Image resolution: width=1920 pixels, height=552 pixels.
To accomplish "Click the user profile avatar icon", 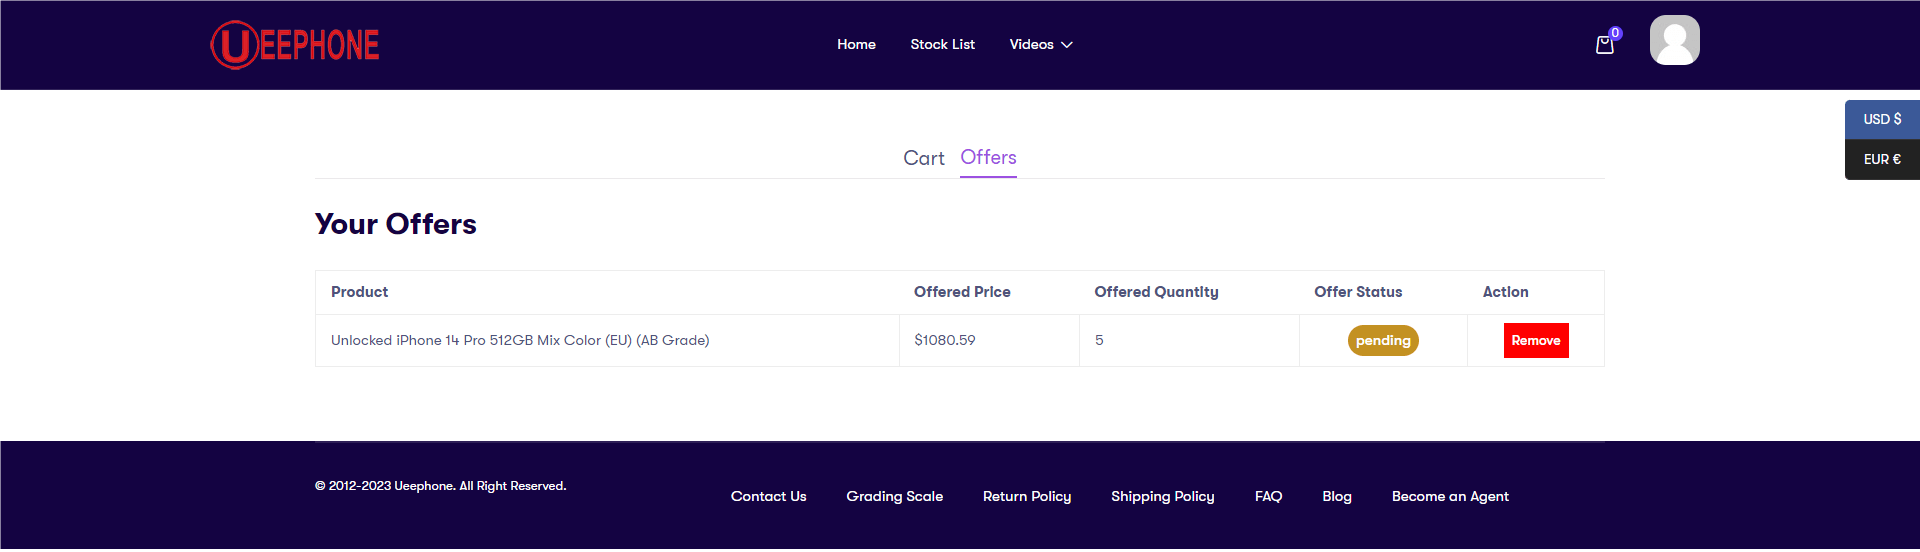I will pos(1674,40).
